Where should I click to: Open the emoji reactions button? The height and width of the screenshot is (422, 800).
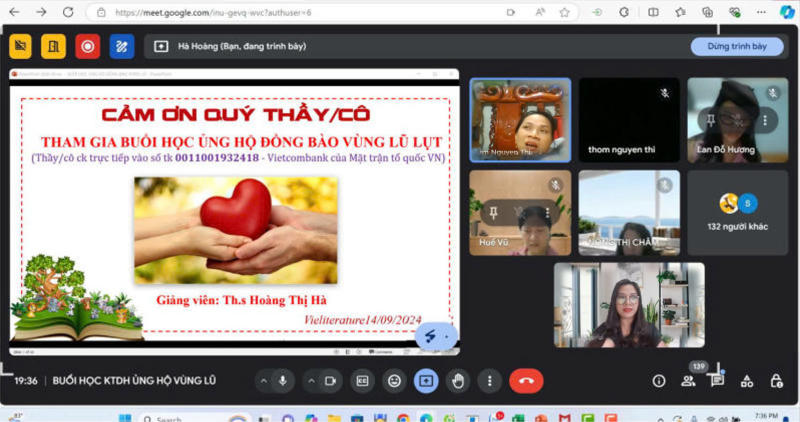pyautogui.click(x=394, y=381)
